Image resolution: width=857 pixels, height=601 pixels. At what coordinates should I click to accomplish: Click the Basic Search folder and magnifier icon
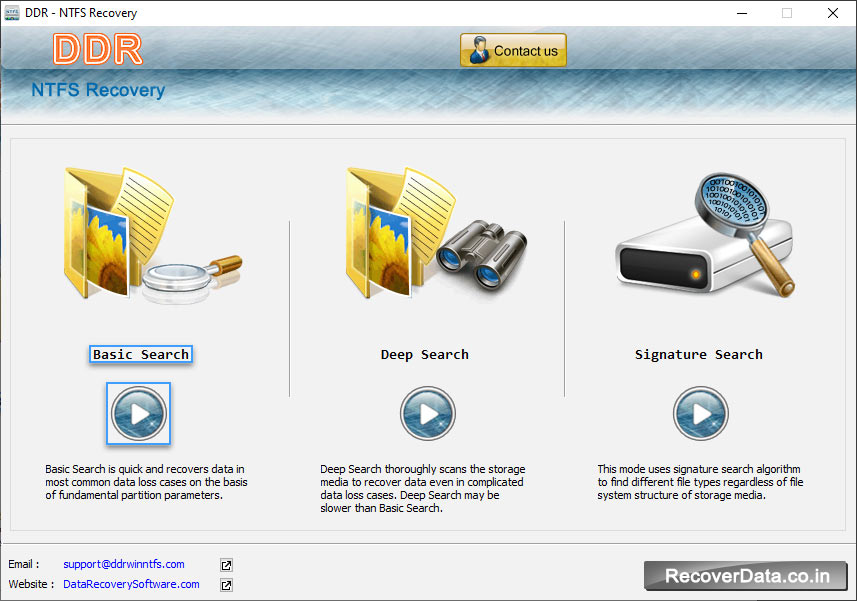click(x=152, y=234)
